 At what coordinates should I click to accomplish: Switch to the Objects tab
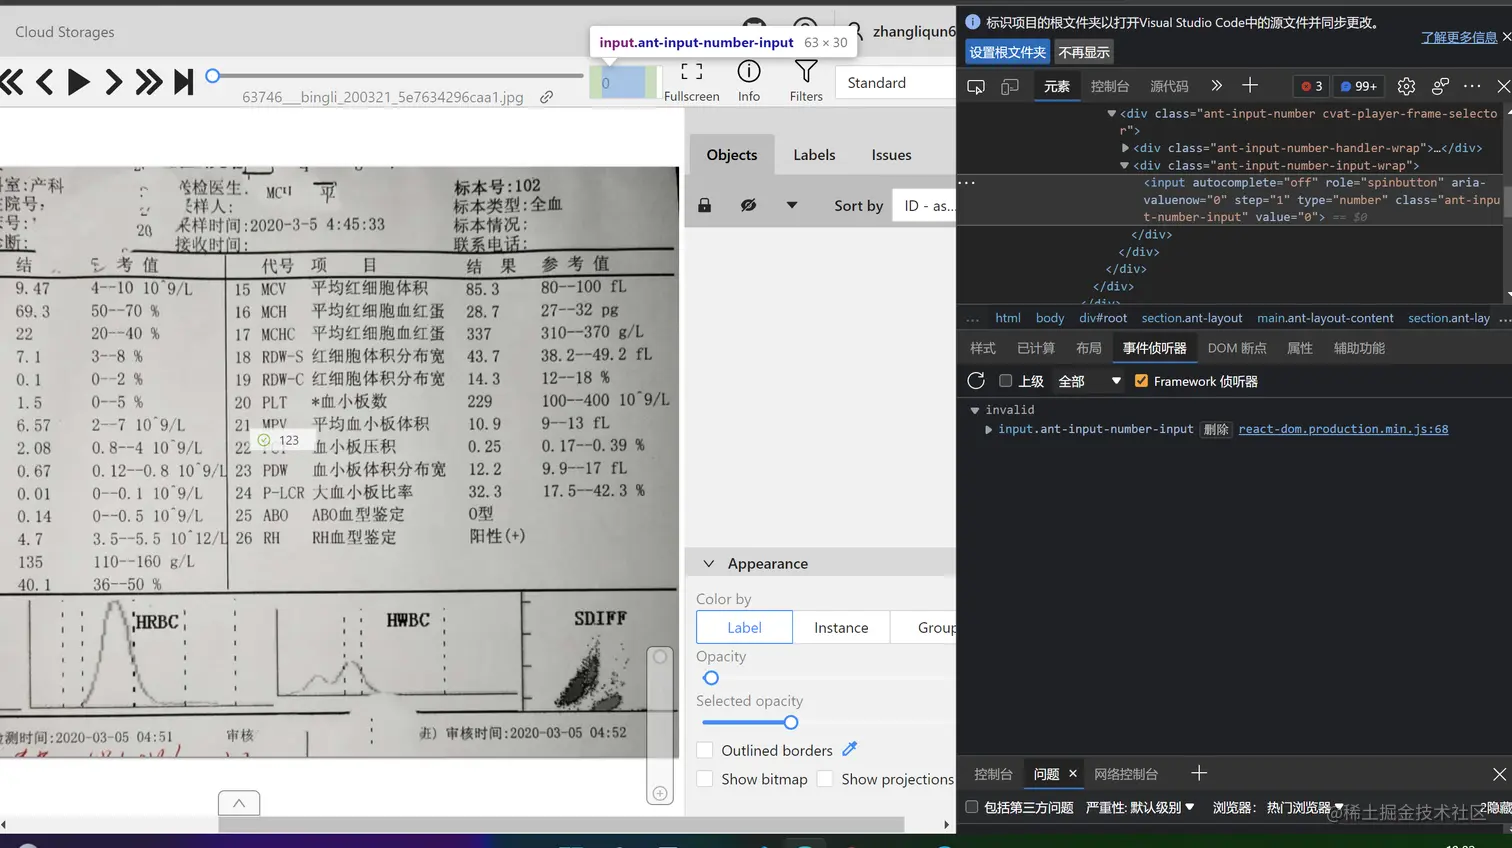point(732,155)
